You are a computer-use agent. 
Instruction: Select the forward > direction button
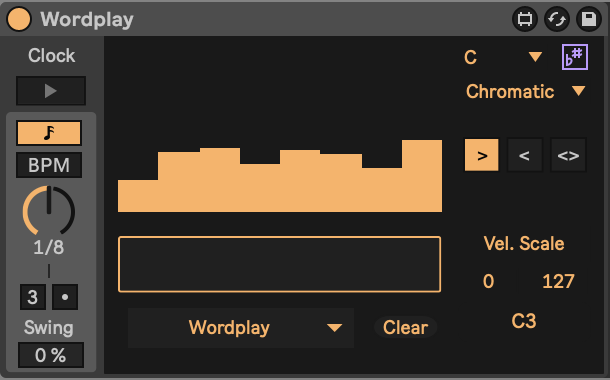pos(482,155)
